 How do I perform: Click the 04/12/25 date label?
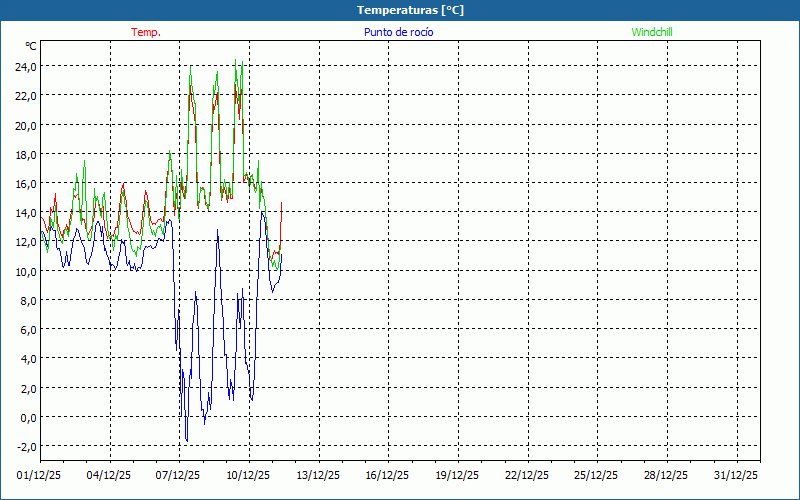[x=109, y=476]
